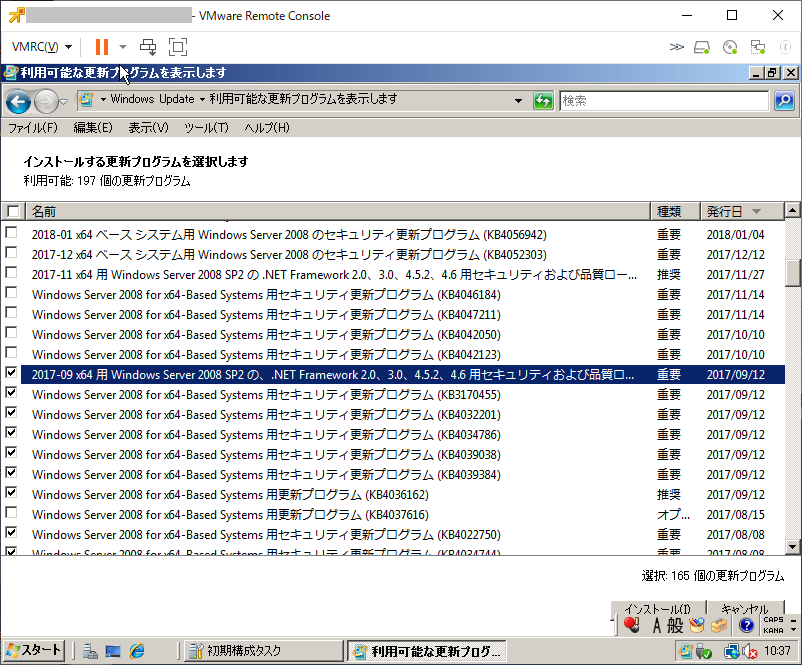
Task: Check the 2017-11 .NET Framework update checkbox
Action: tap(11, 273)
